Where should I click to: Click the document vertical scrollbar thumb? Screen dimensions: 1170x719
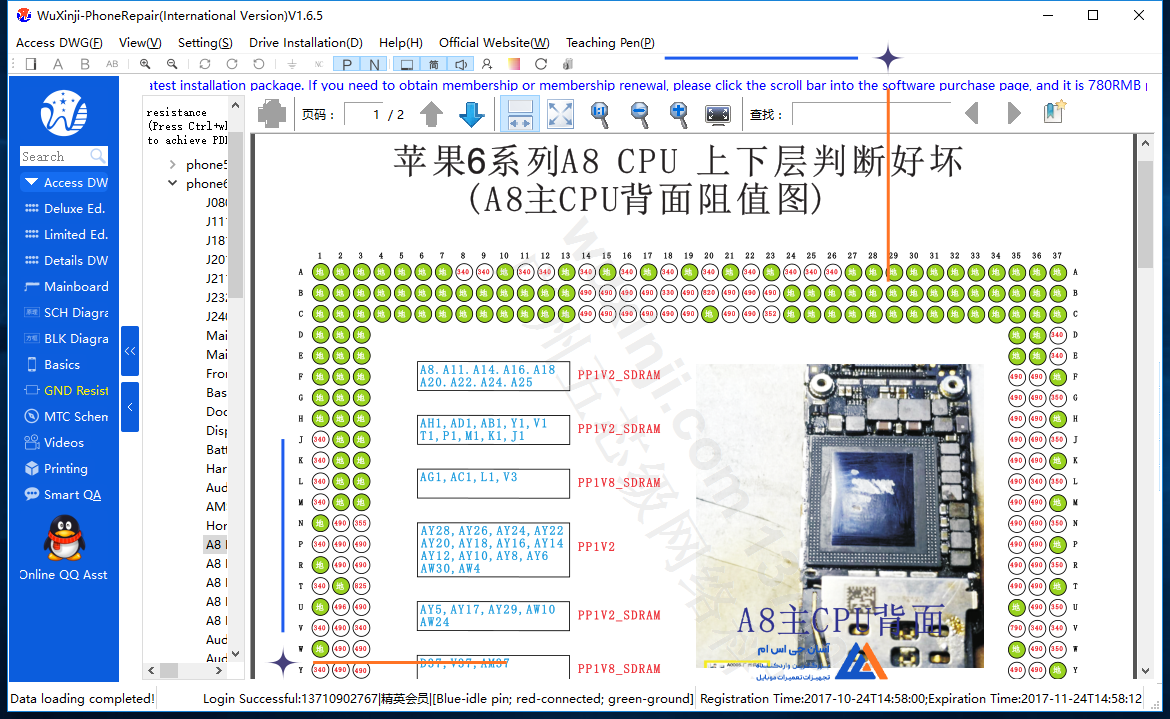coord(1145,213)
